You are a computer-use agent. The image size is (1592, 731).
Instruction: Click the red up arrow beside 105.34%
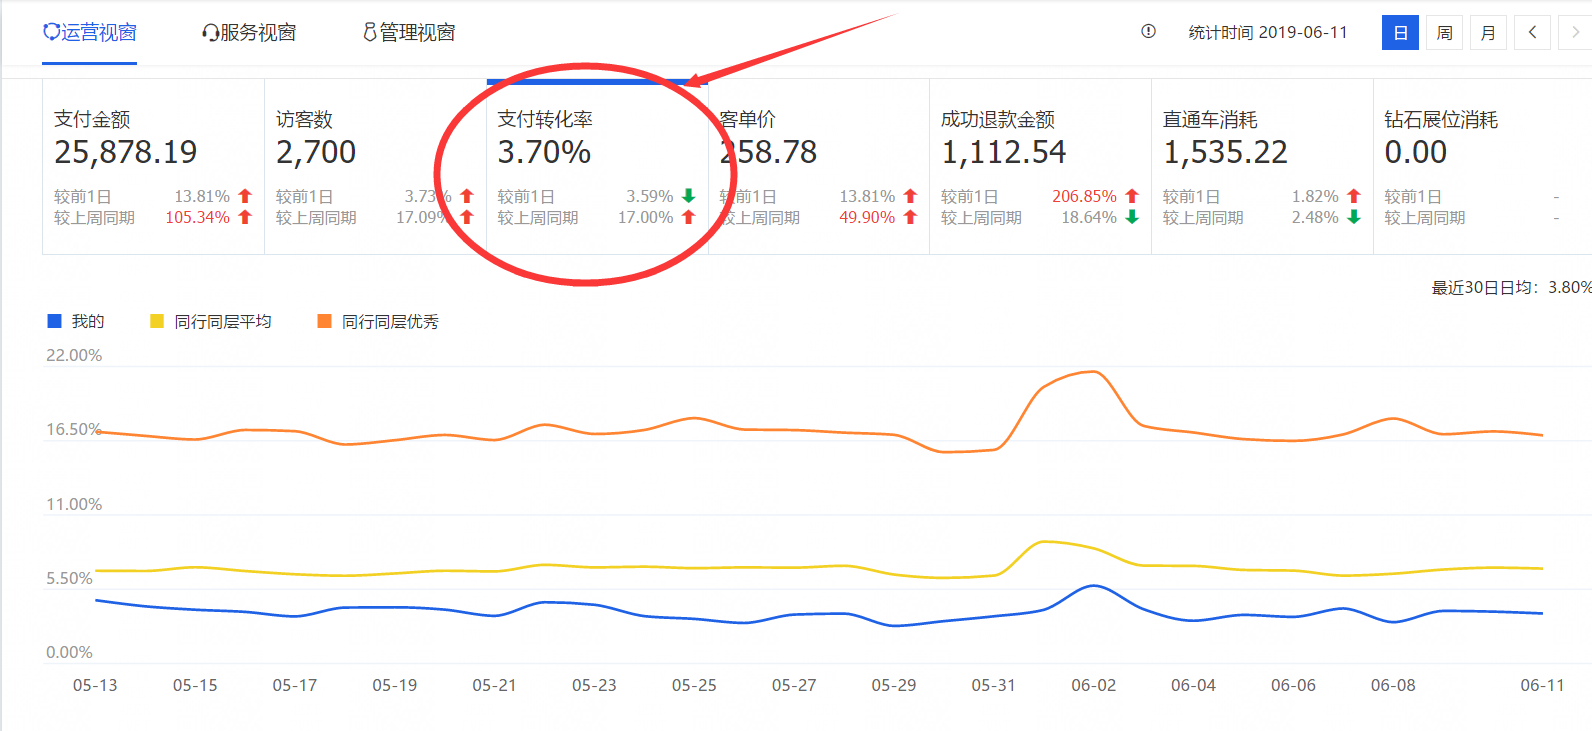point(245,217)
